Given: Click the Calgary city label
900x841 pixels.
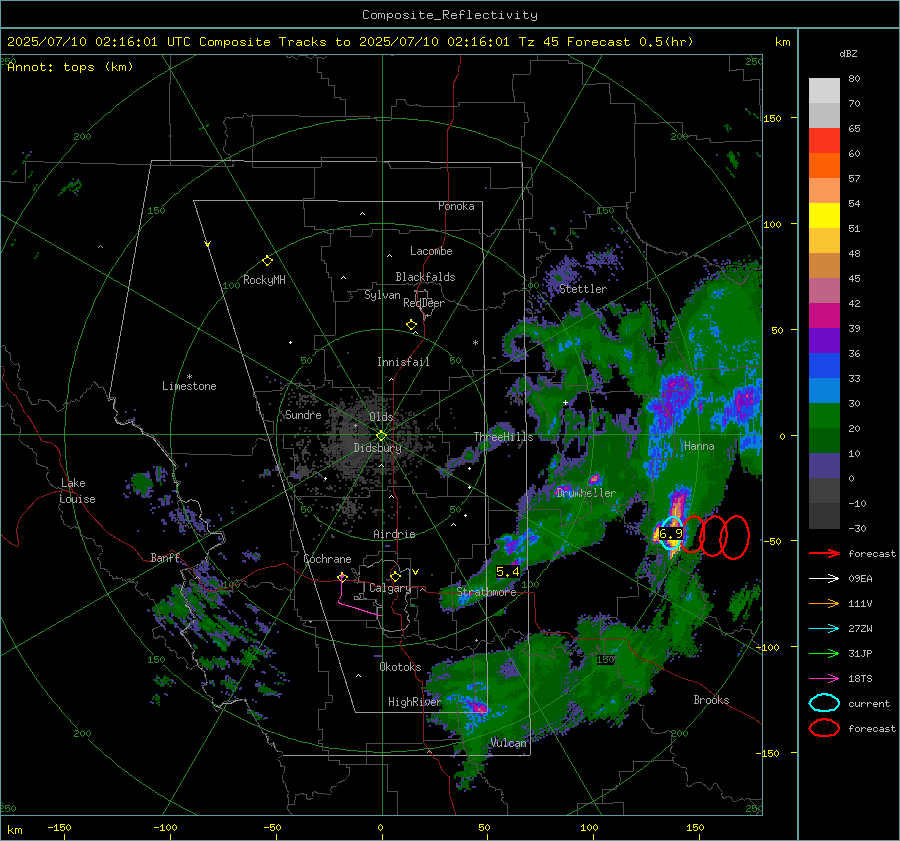Looking at the screenshot, I should pyautogui.click(x=390, y=588).
